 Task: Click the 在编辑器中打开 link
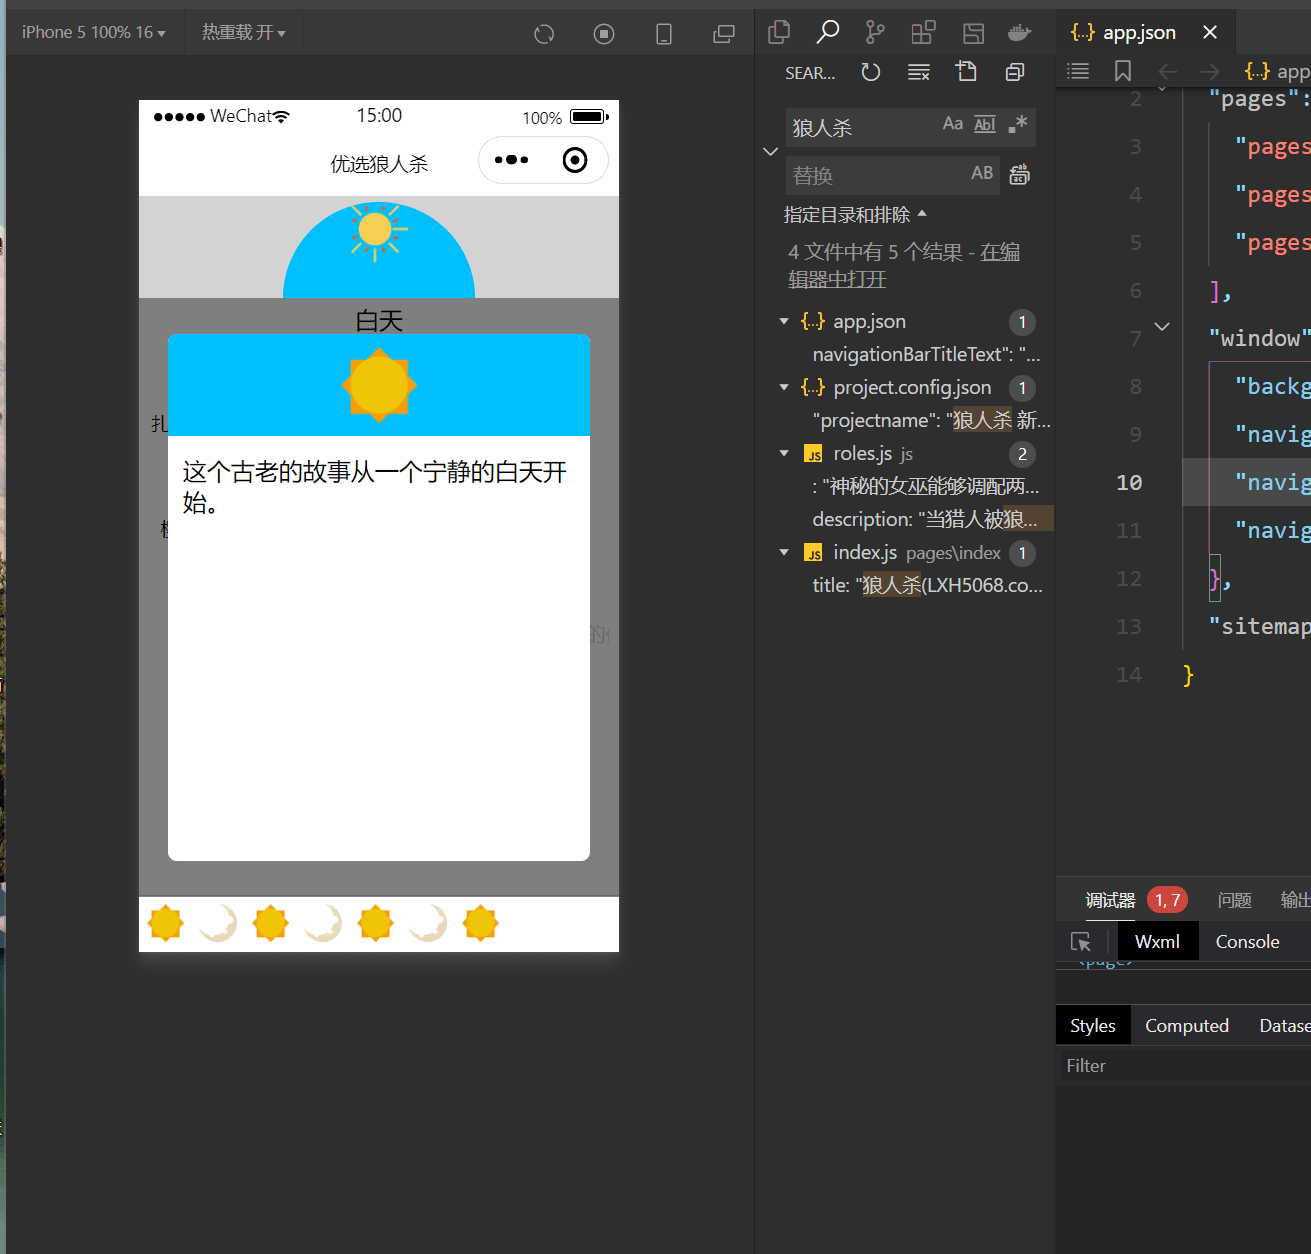coord(904,266)
